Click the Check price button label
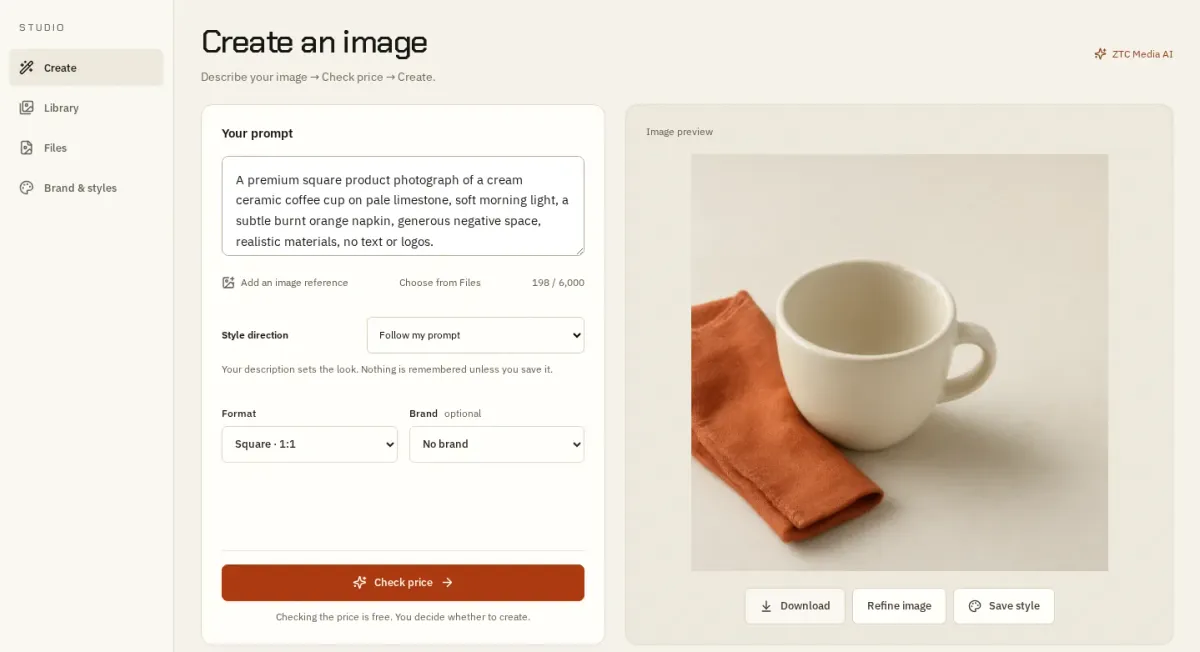Screen dimensions: 1200x652 [x=403, y=583]
